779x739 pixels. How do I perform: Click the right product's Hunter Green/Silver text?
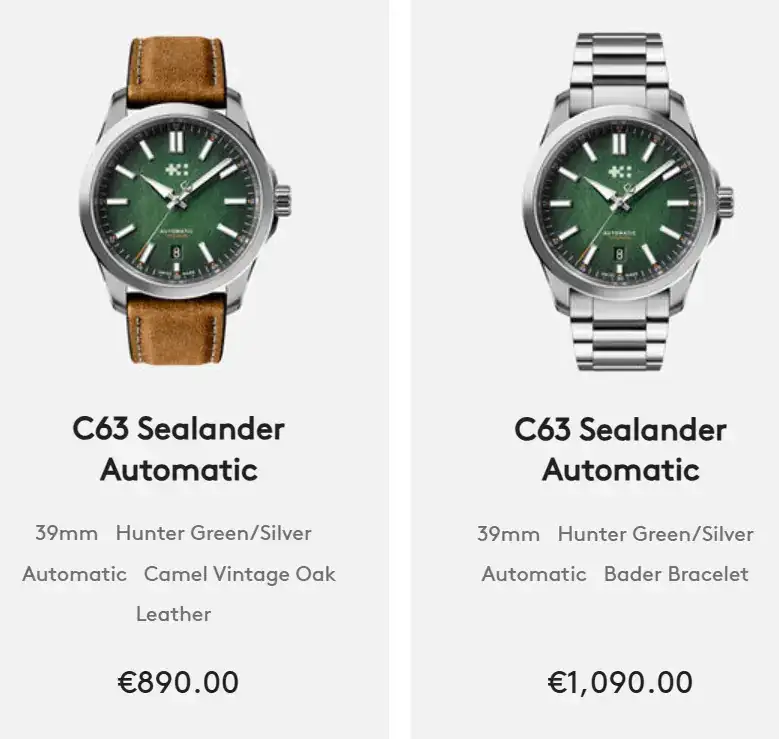pos(656,534)
